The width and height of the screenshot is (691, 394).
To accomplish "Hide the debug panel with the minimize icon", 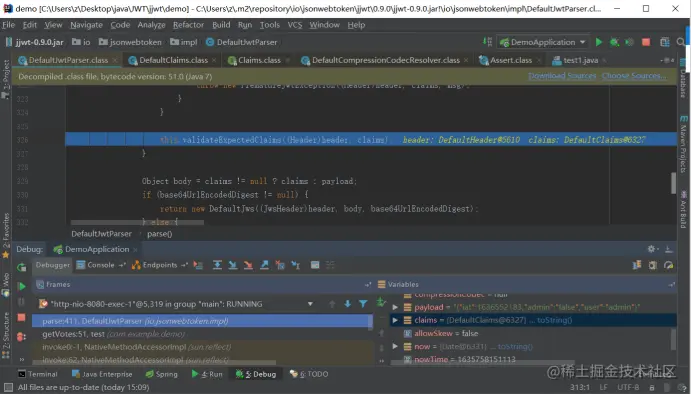I will 669,249.
